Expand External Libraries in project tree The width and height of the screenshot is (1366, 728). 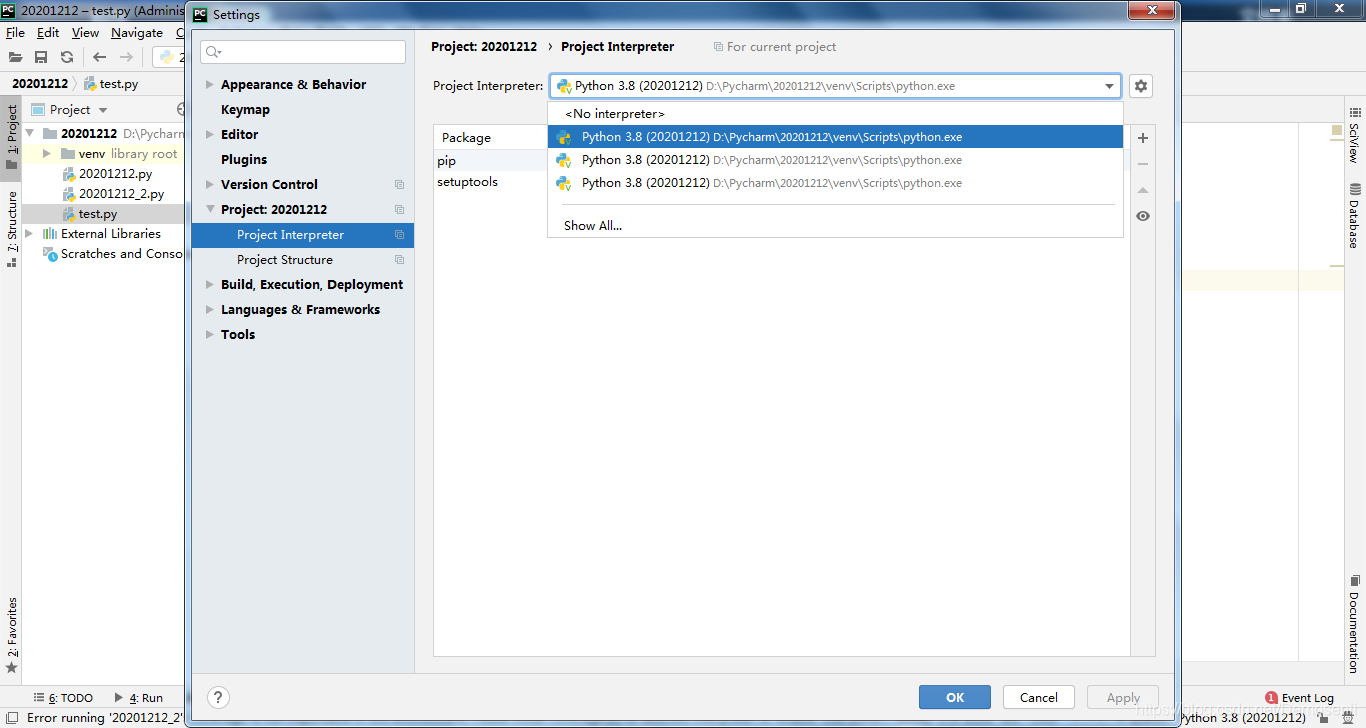29,234
